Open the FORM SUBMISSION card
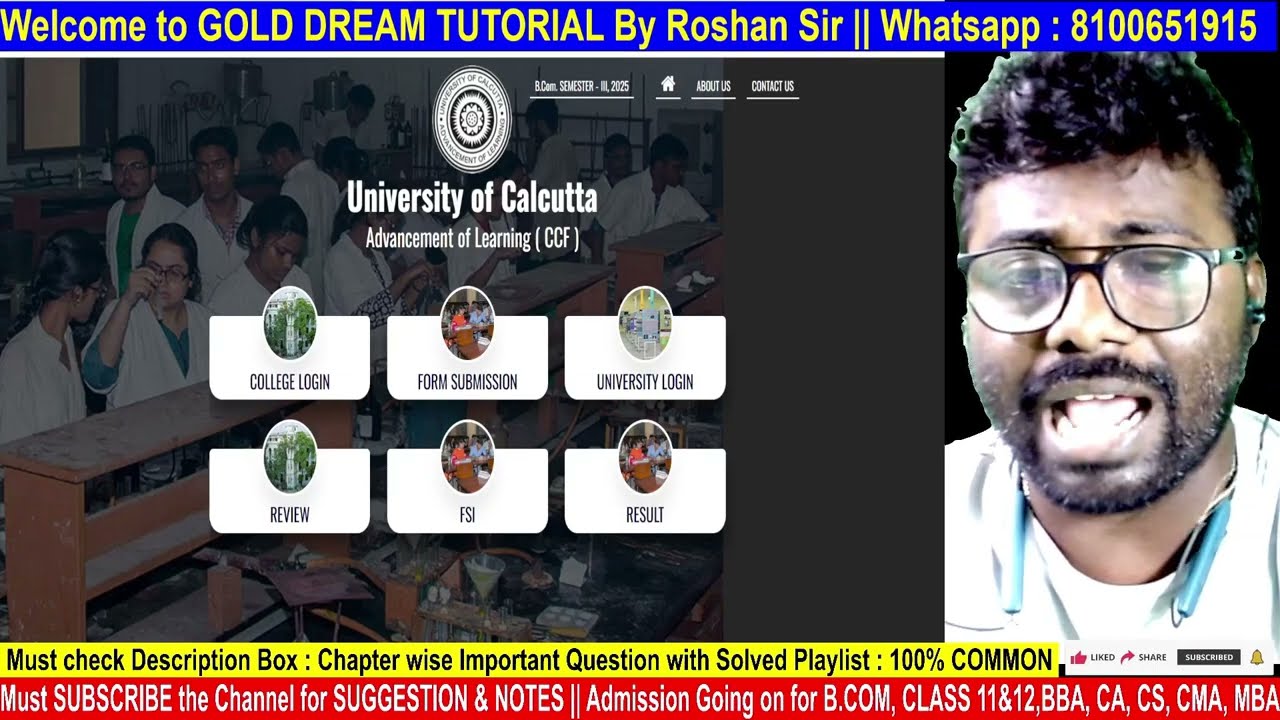Image resolution: width=1280 pixels, height=720 pixels. tap(467, 357)
